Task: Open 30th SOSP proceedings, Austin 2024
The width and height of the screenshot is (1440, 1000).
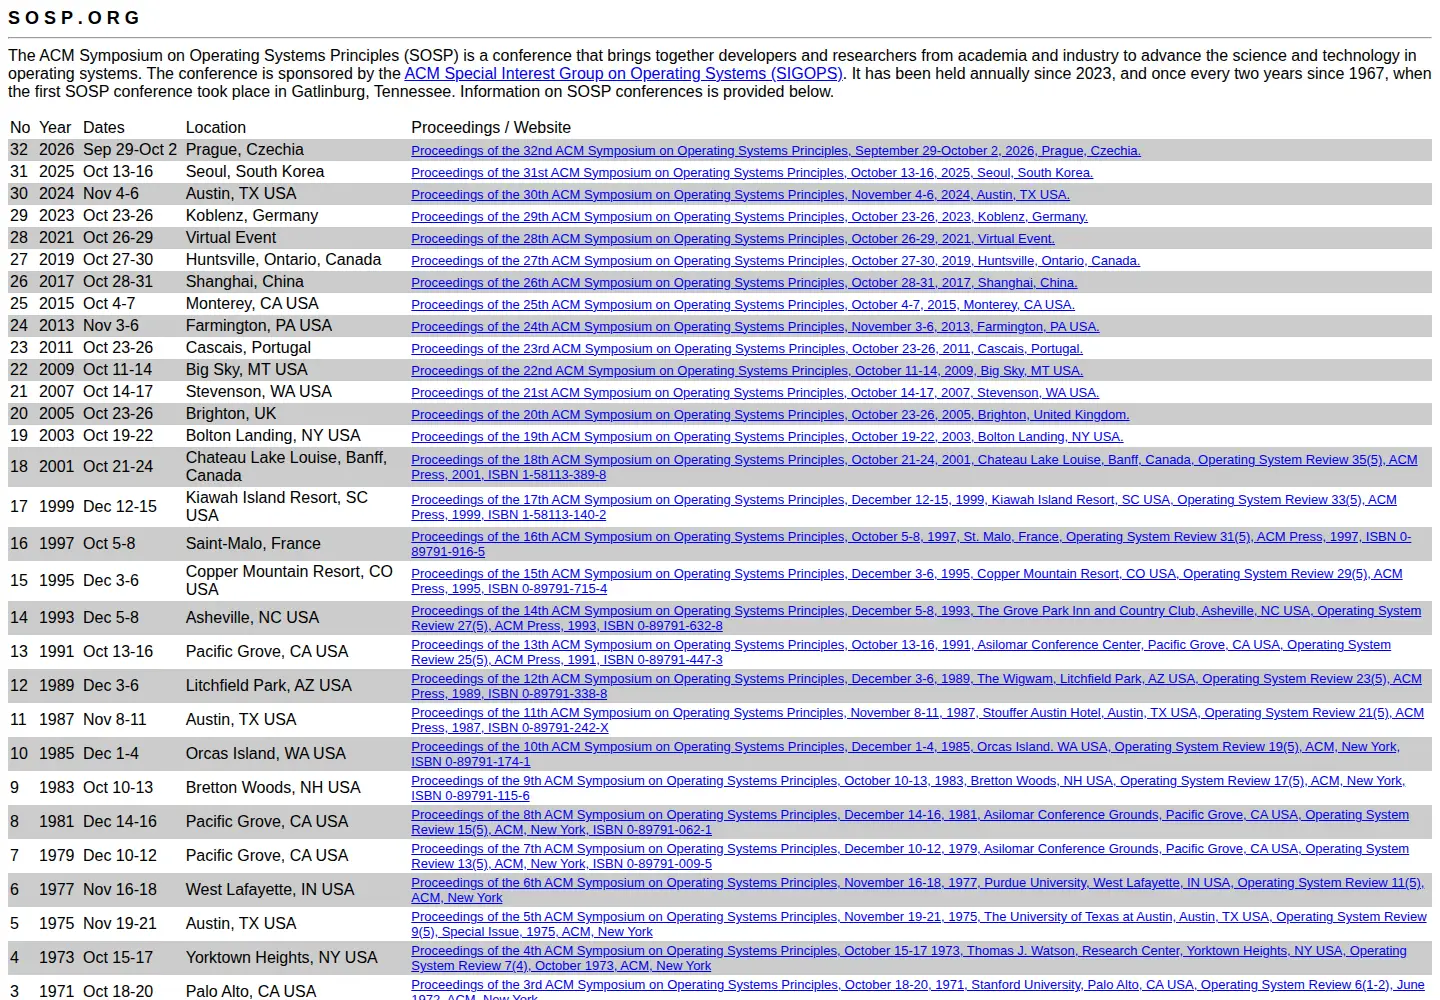Action: 741,195
